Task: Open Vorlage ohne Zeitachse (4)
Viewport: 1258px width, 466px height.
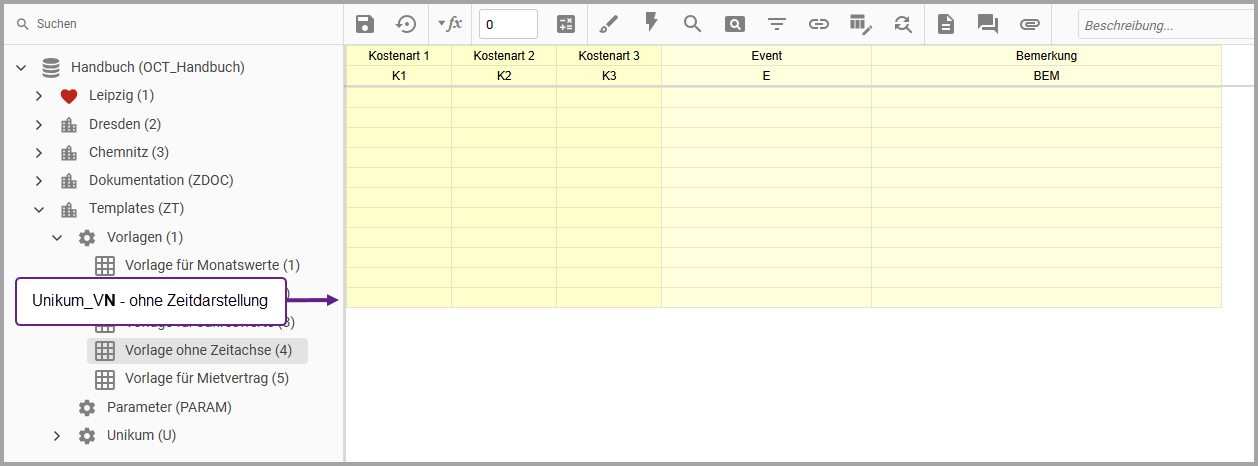Action: pos(208,350)
